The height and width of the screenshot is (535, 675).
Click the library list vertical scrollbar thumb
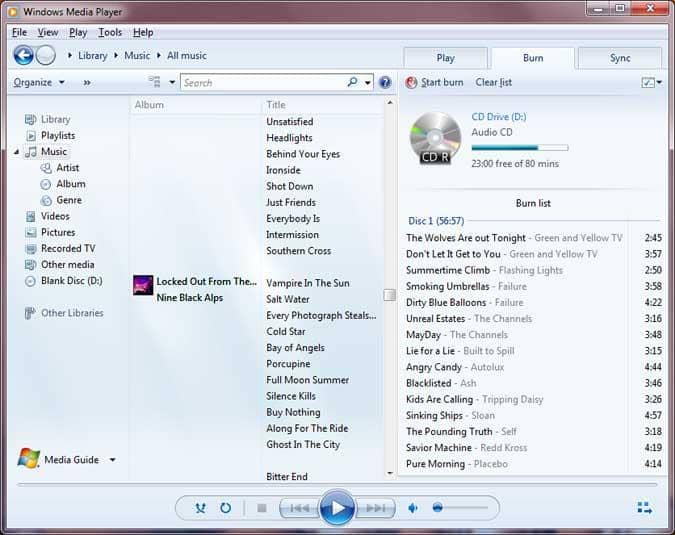tap(390, 295)
